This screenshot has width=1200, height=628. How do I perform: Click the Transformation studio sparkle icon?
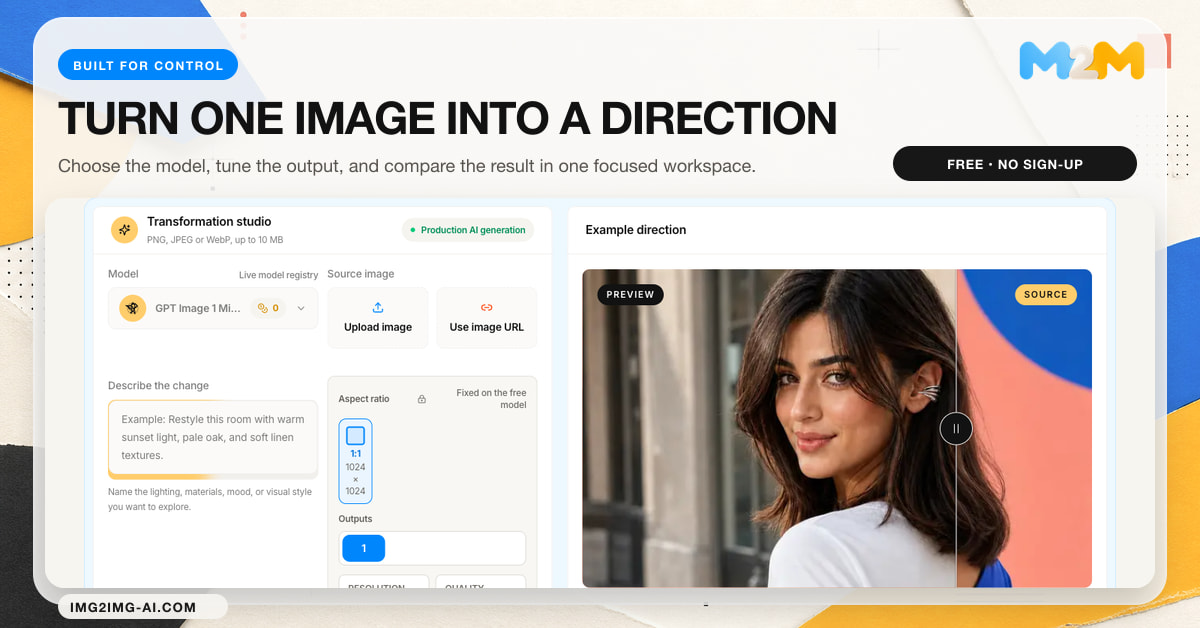(125, 230)
